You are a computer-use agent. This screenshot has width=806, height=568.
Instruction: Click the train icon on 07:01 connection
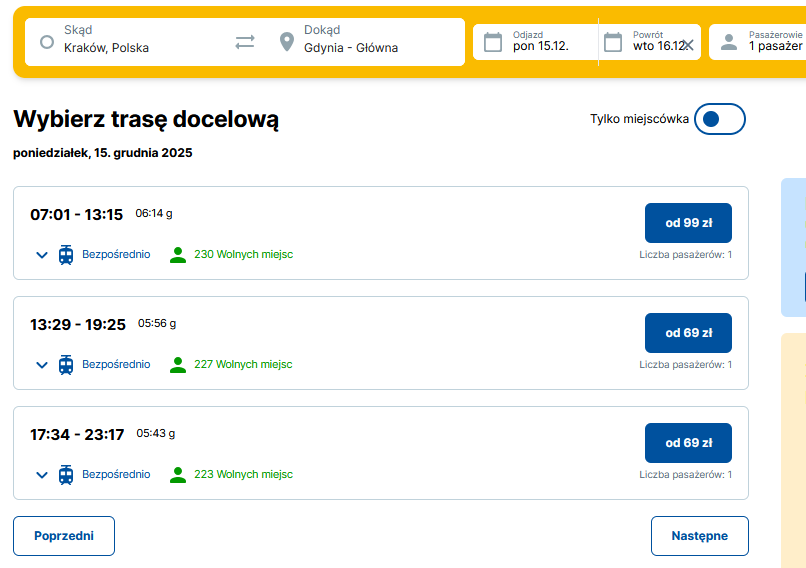(66, 255)
